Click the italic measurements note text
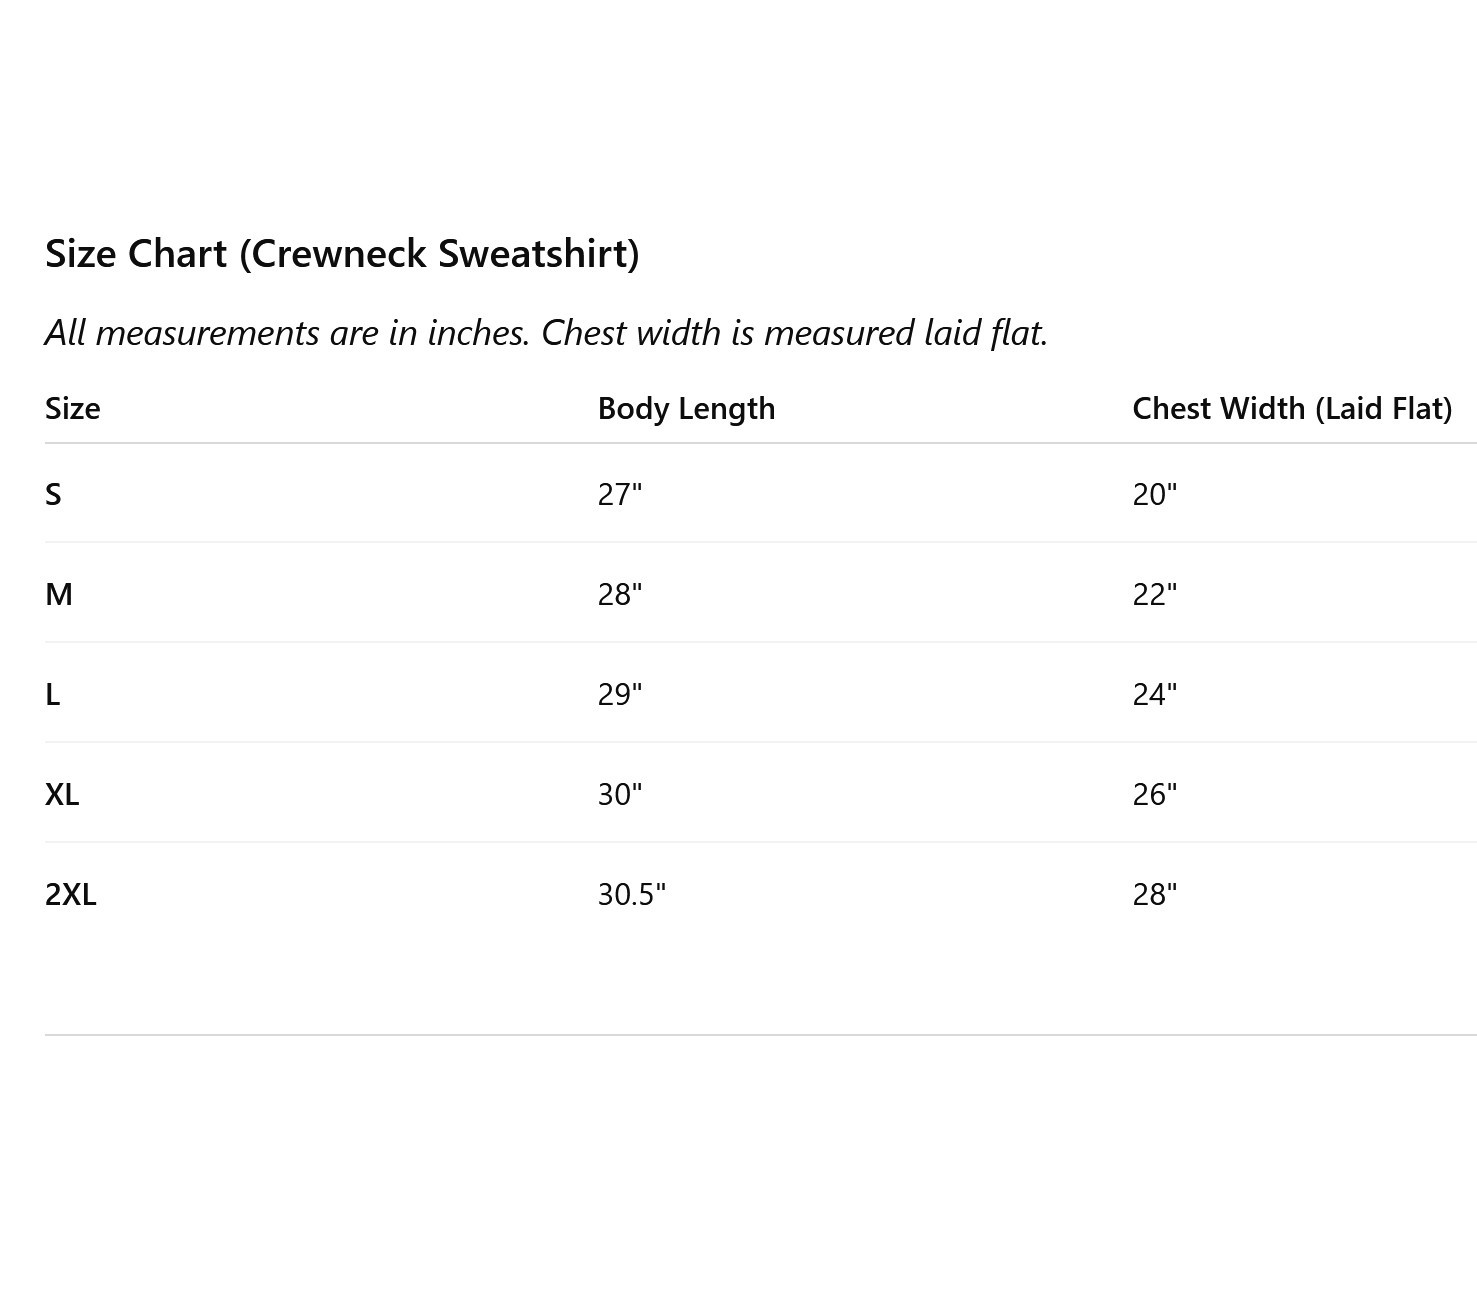 [547, 332]
